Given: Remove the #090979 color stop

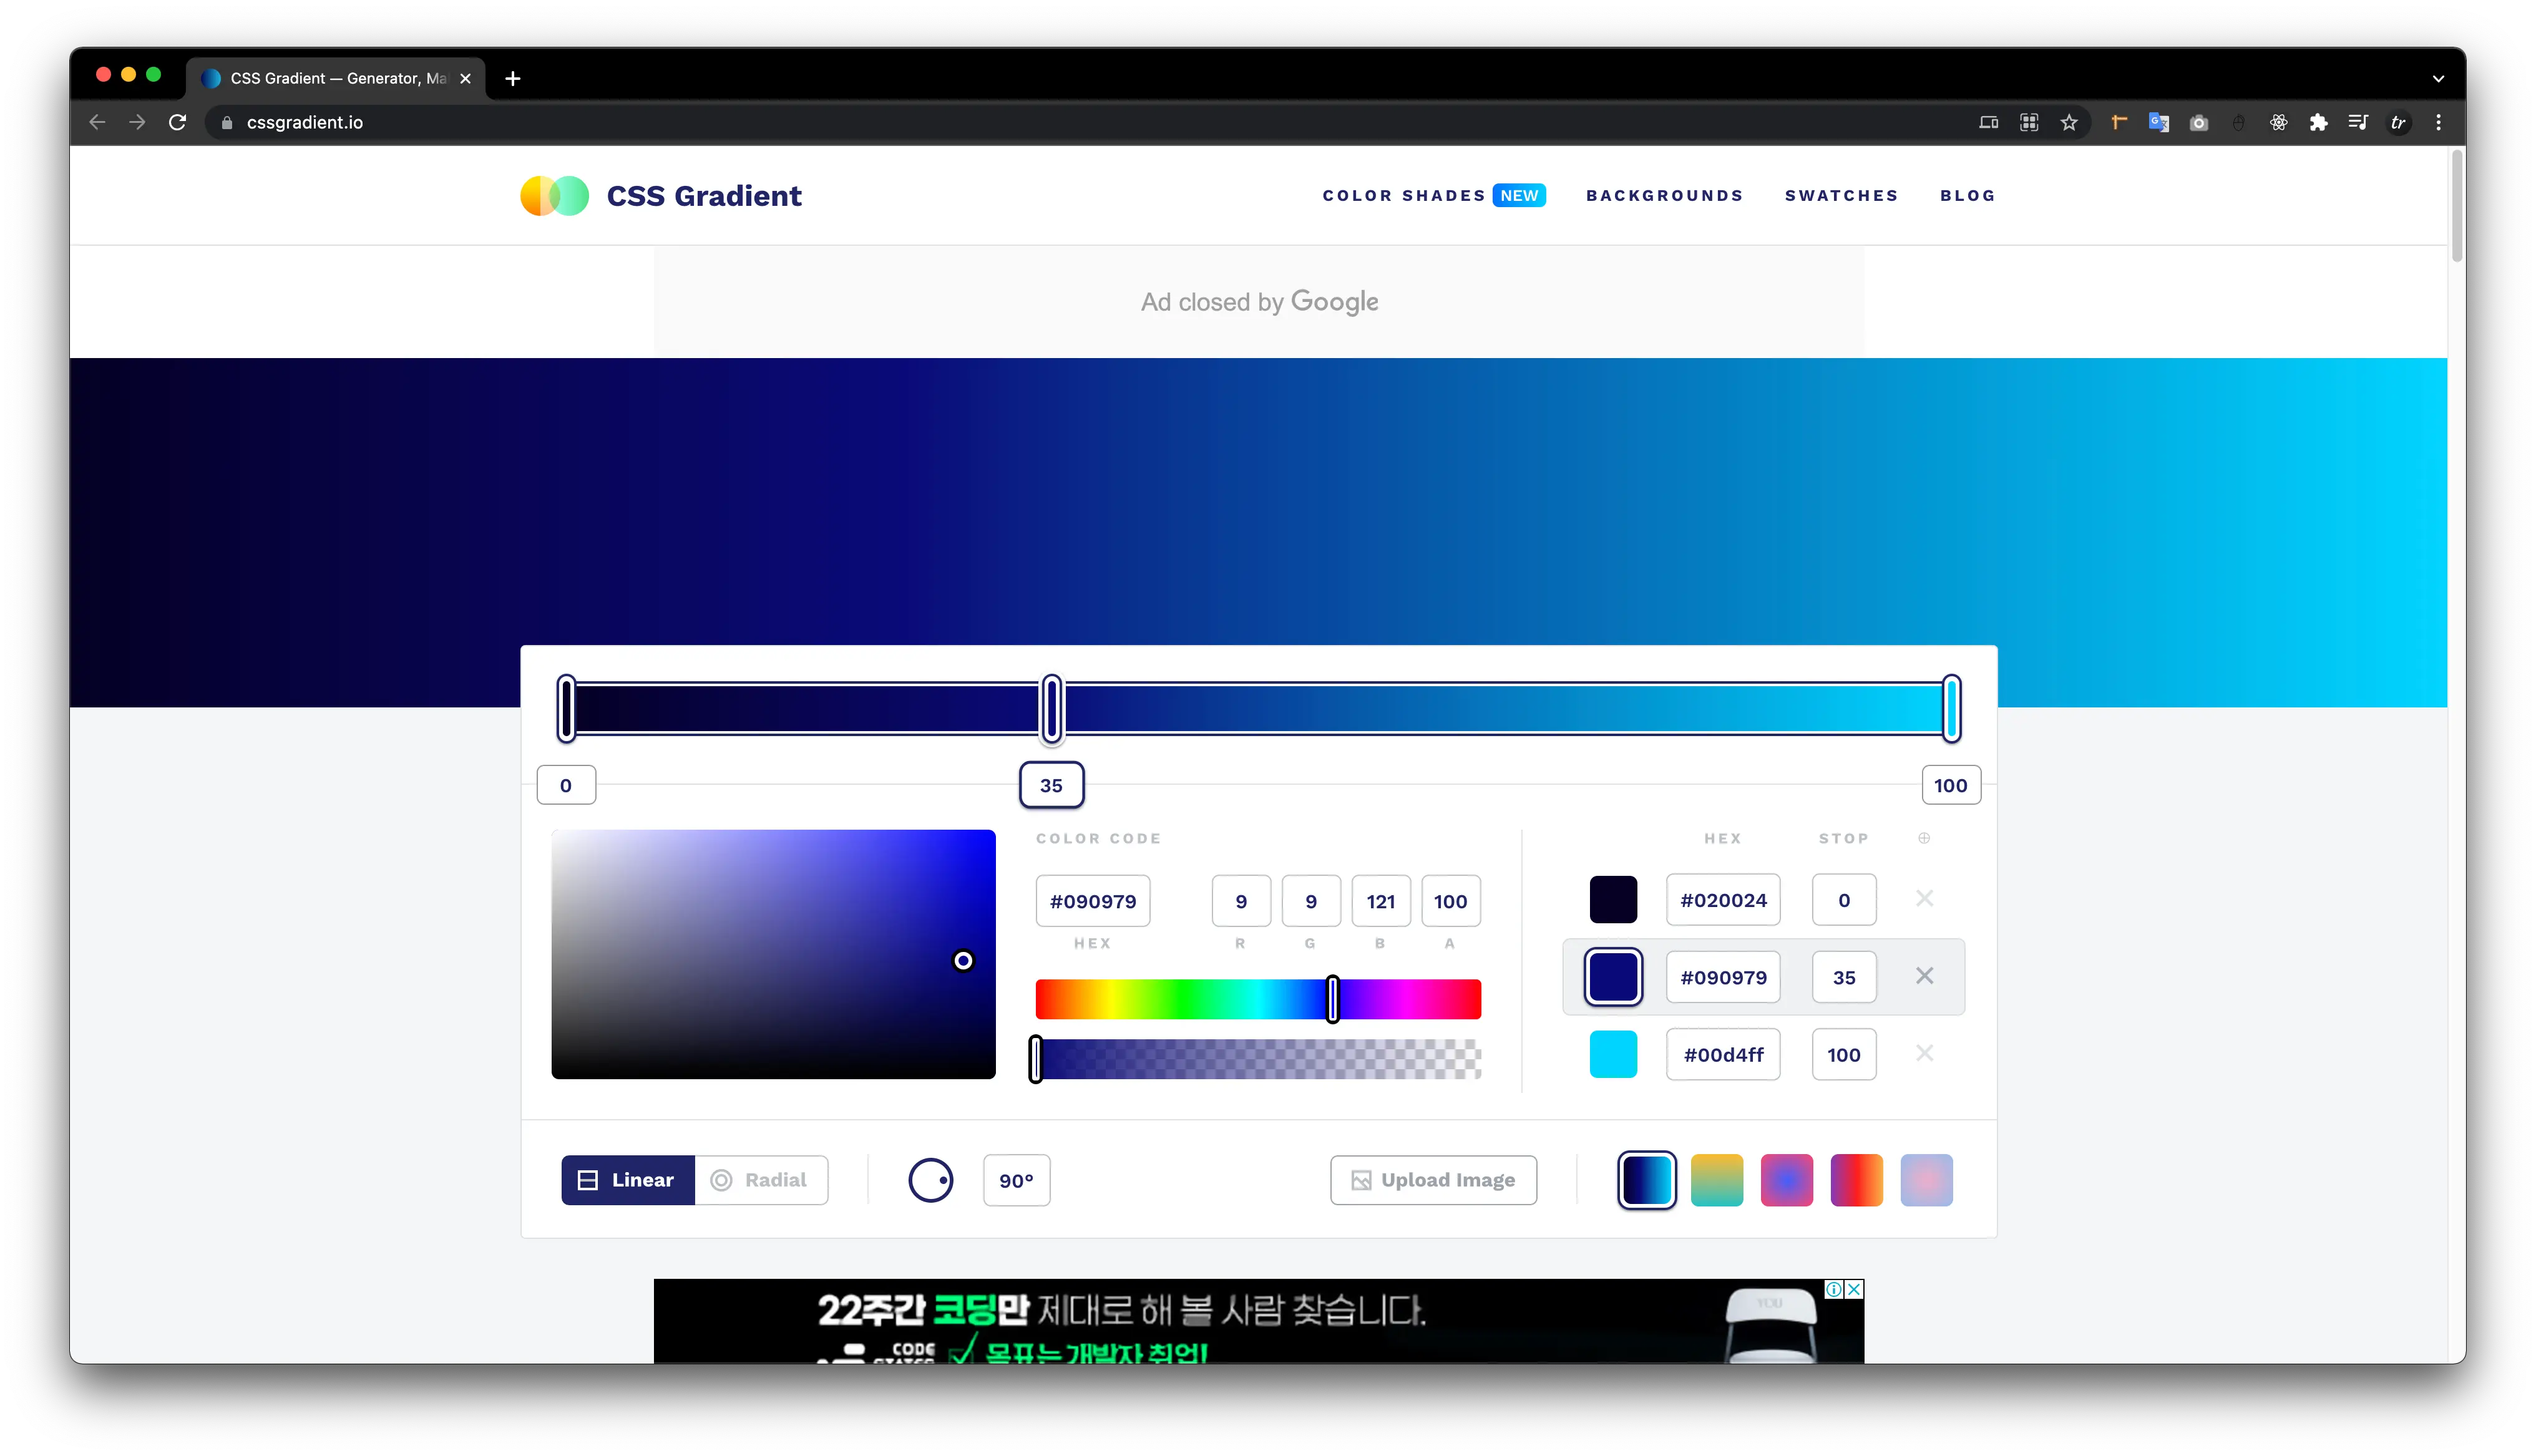Looking at the screenshot, I should 1923,976.
